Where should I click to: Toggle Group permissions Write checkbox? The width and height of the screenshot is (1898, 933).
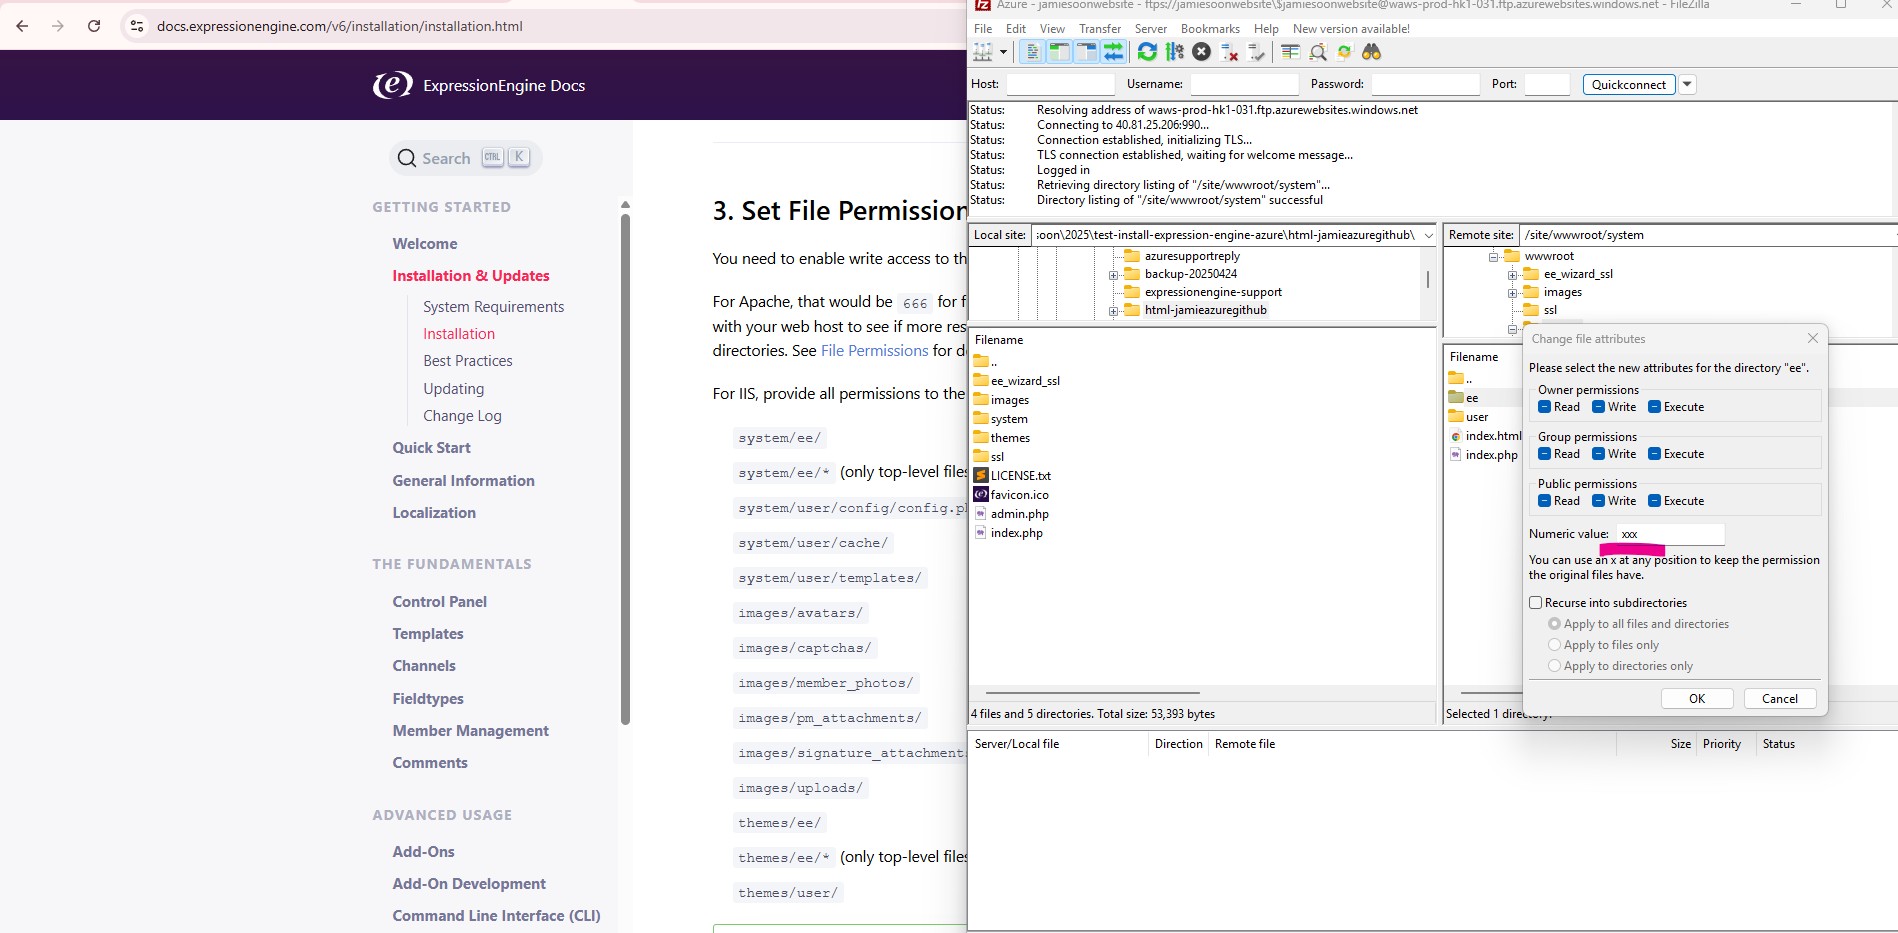tap(1599, 454)
